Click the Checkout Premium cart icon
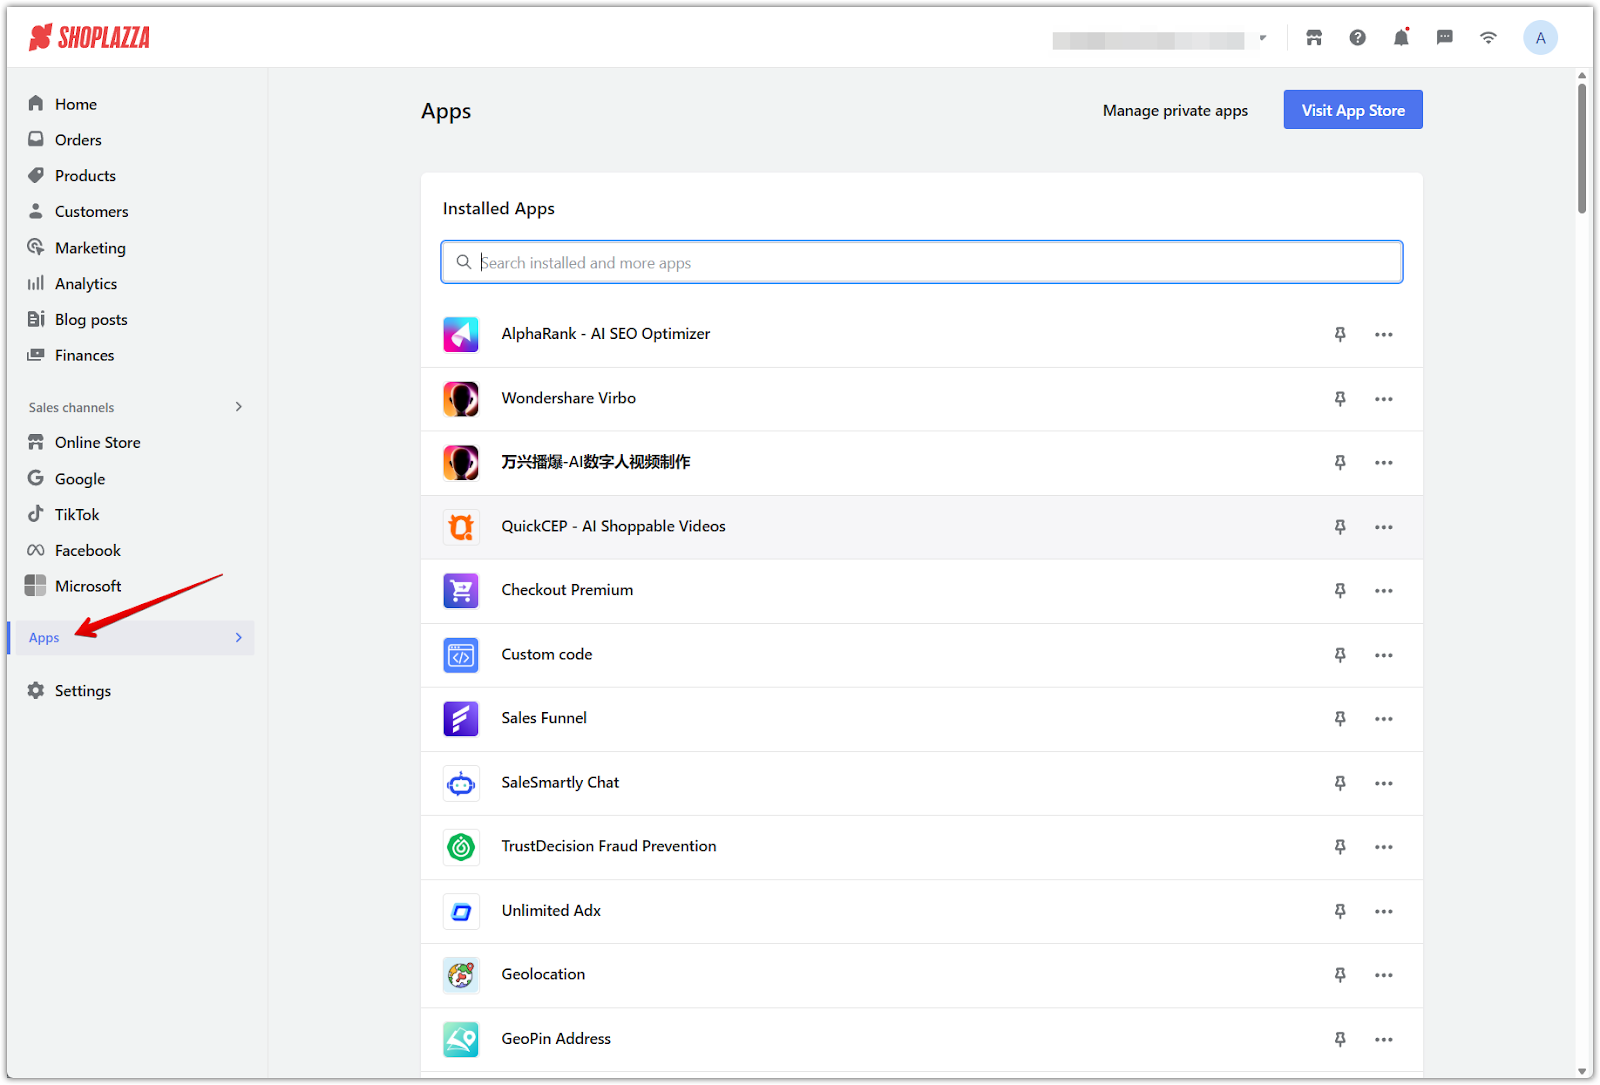 pos(461,591)
